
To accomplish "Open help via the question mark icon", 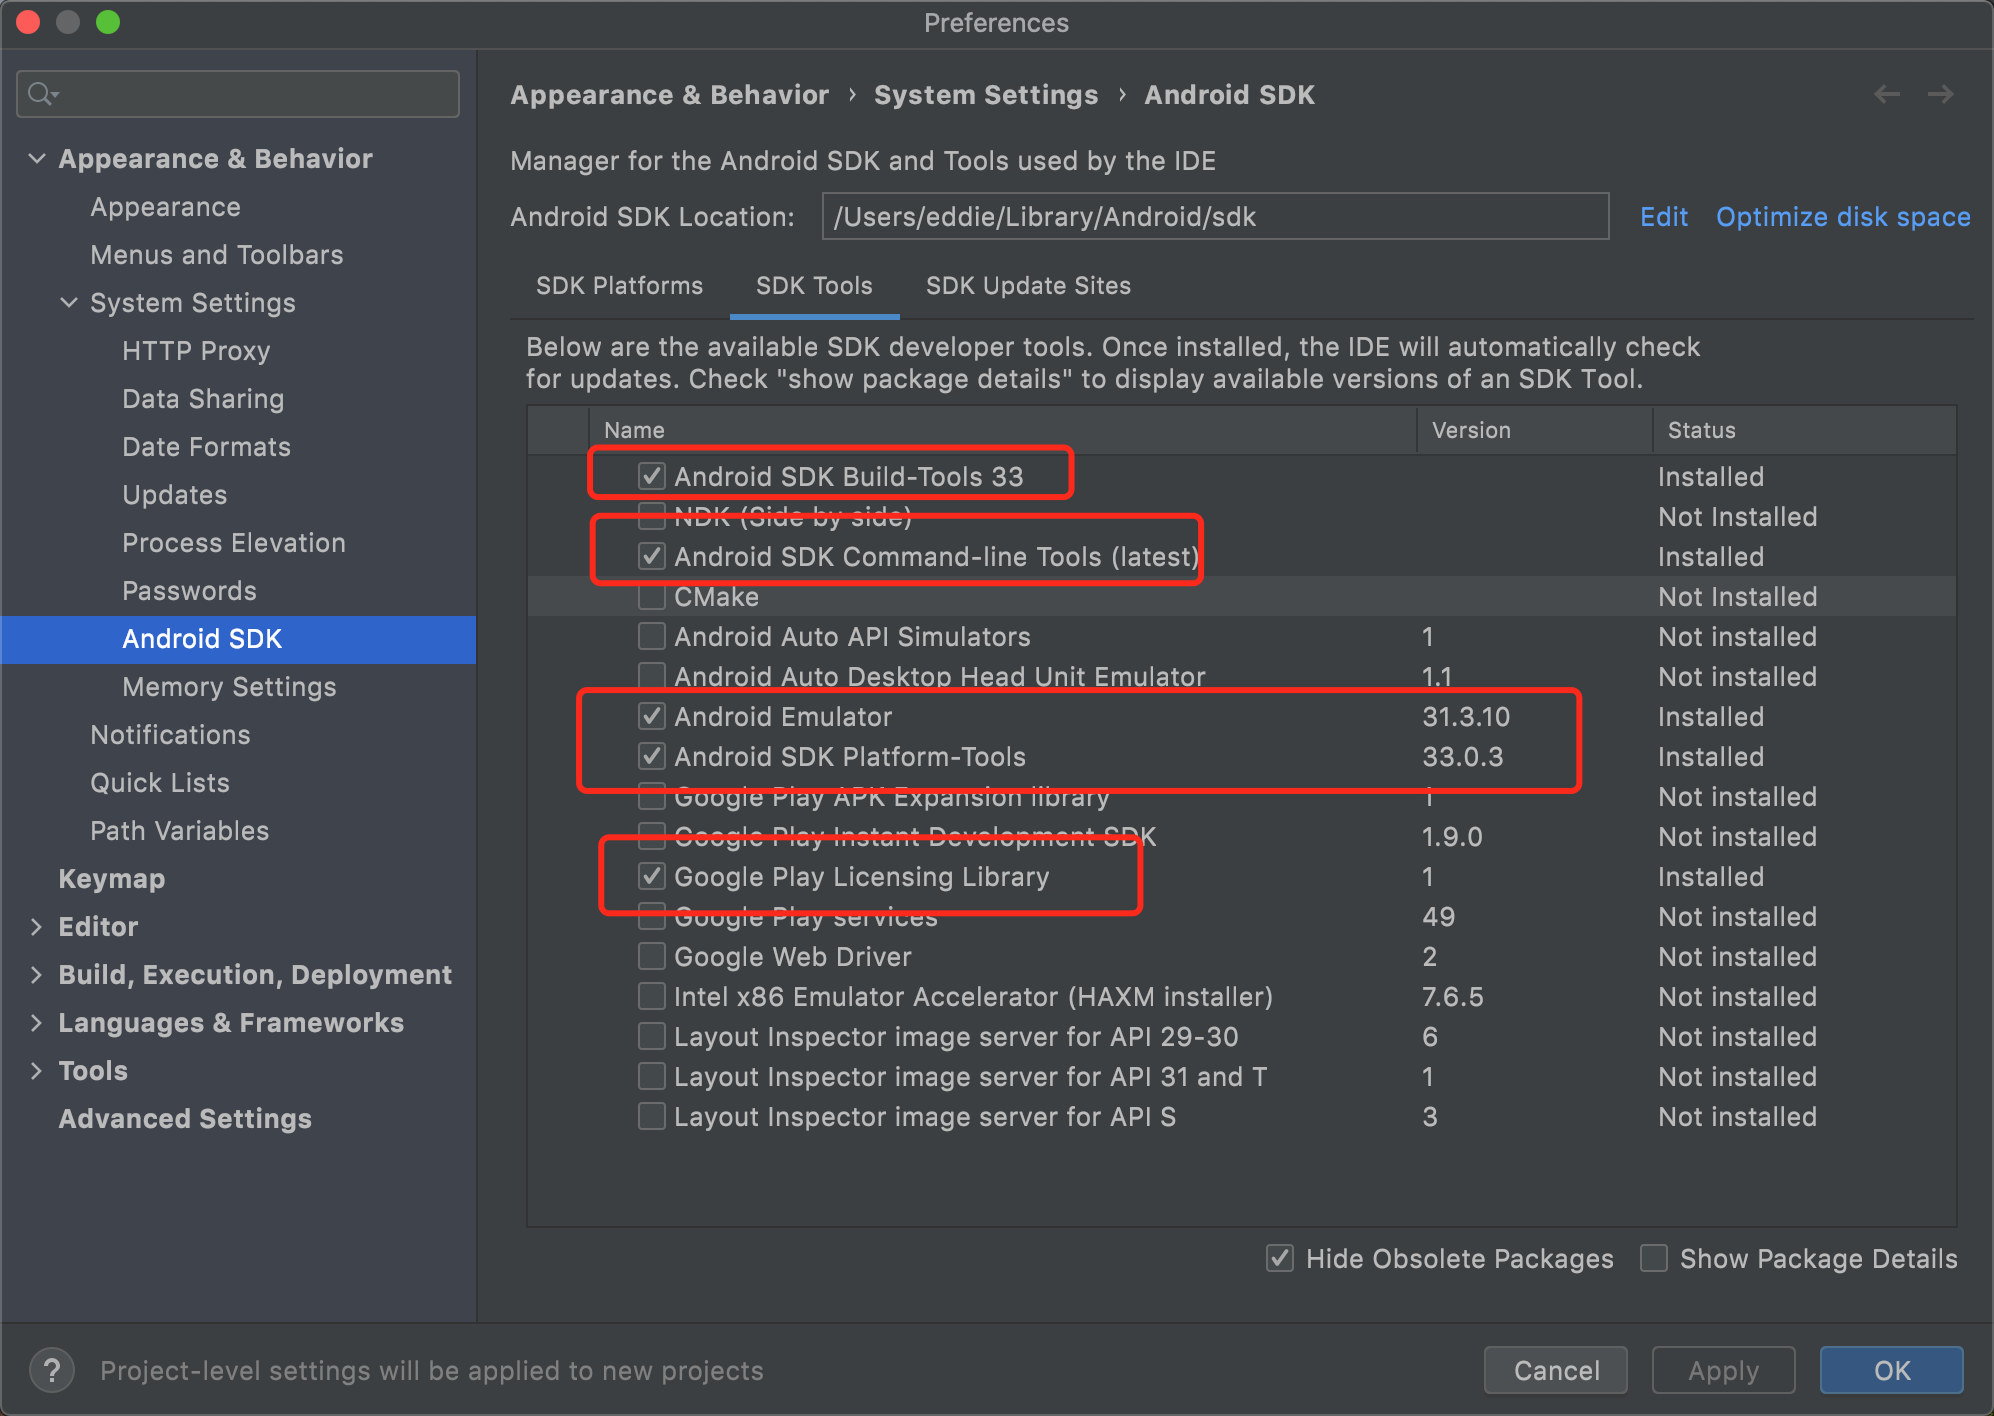I will (x=52, y=1370).
